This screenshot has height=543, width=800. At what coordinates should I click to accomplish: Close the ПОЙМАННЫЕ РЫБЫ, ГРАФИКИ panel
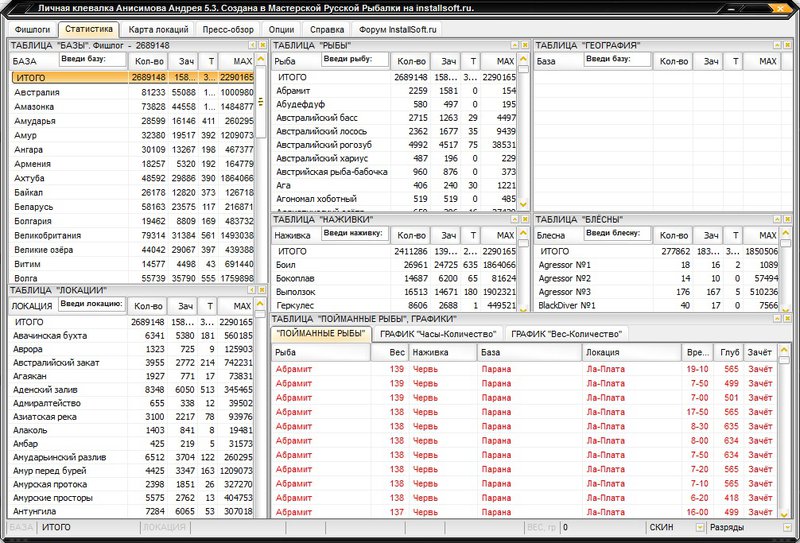click(787, 318)
